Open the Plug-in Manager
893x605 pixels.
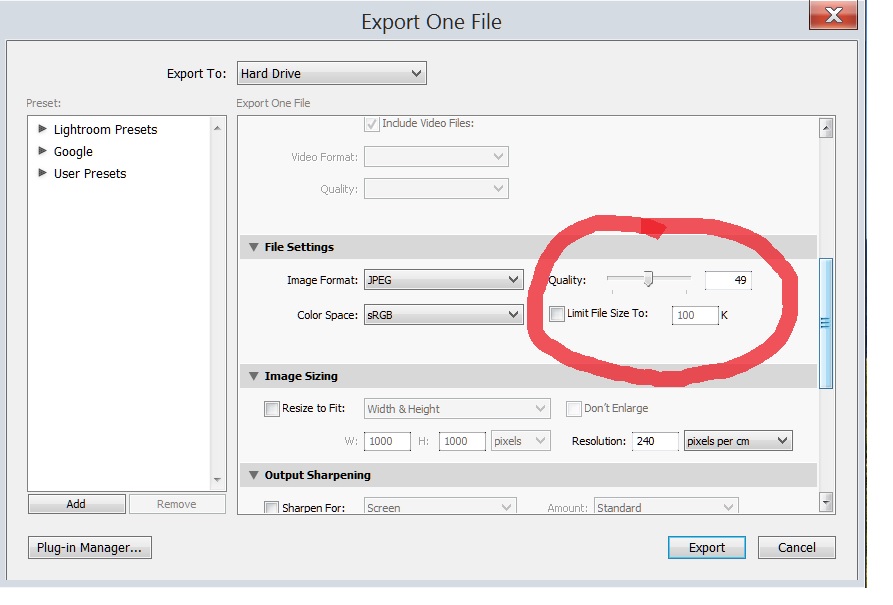point(90,548)
